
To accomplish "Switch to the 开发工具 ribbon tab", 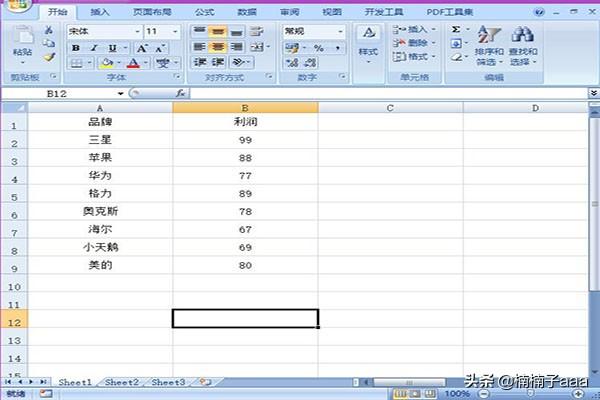I will 384,12.
